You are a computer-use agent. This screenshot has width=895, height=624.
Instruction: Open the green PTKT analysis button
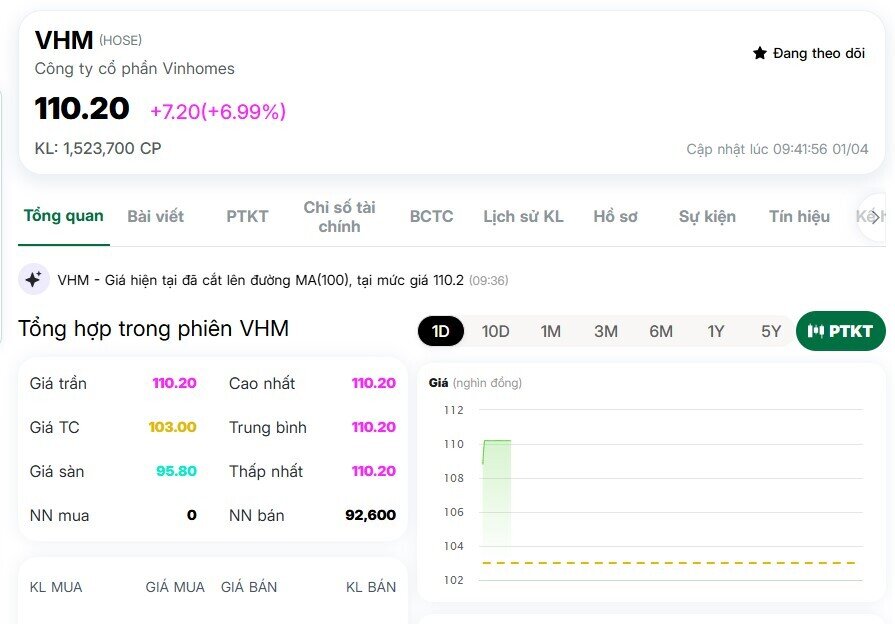(840, 330)
